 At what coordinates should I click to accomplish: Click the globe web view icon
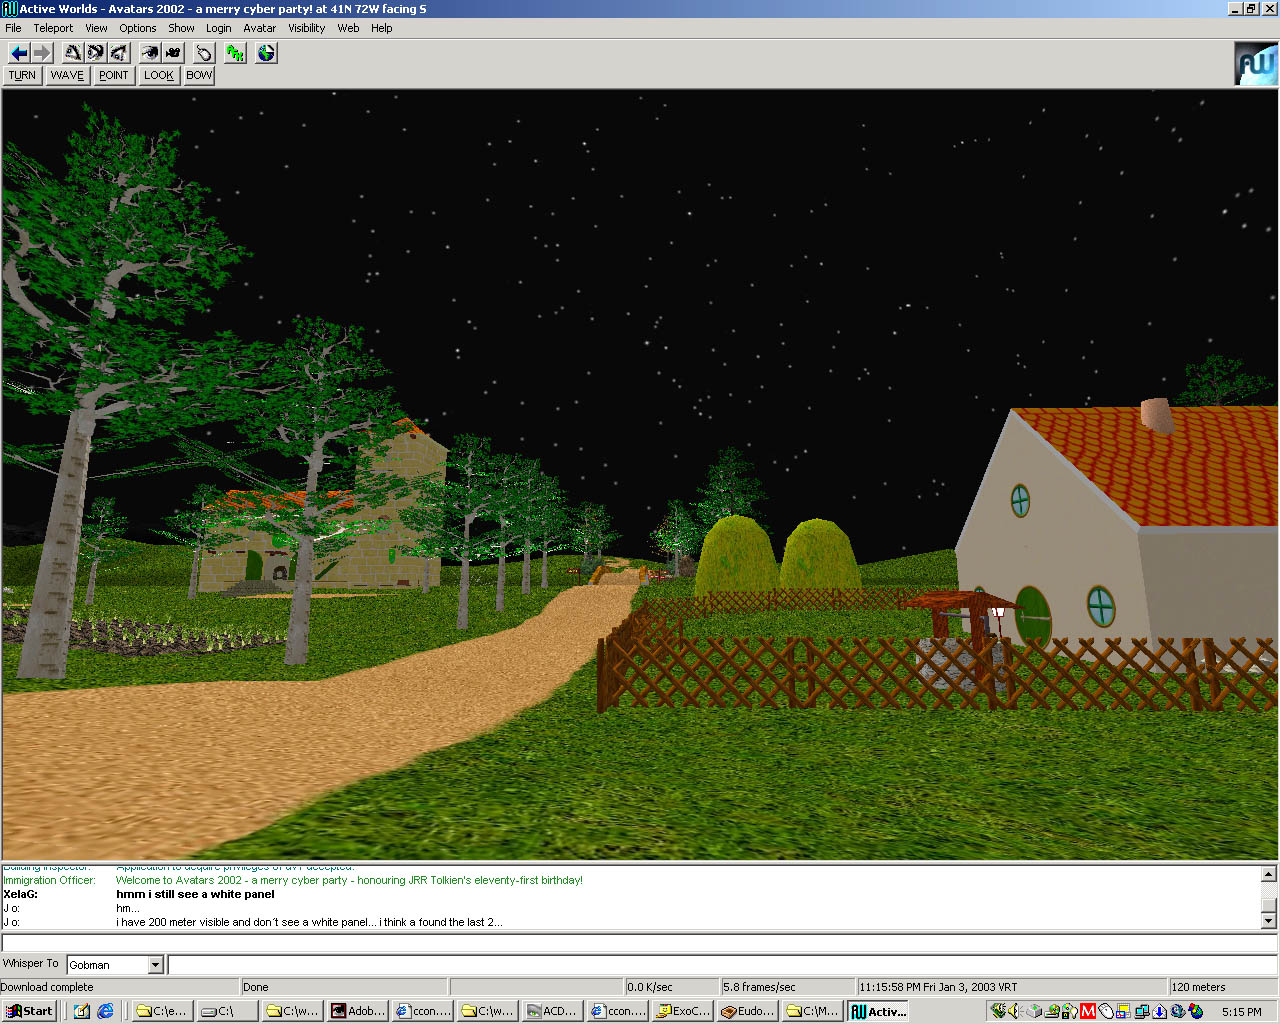pos(266,53)
